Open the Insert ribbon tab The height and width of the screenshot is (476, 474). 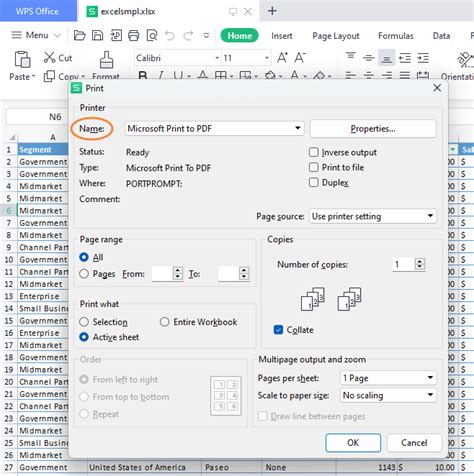coord(282,36)
